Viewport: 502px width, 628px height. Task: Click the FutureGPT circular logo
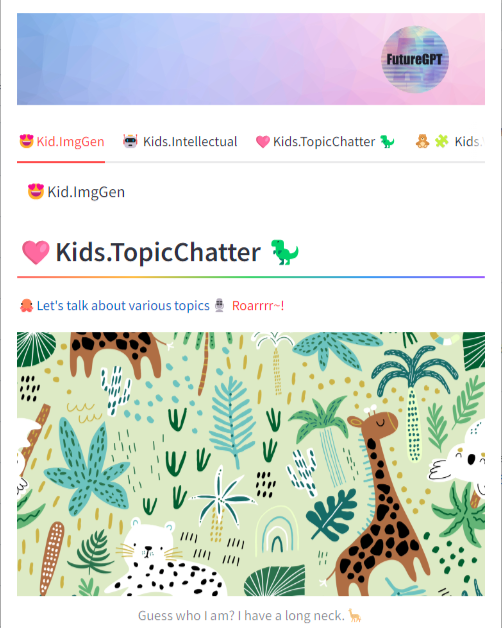[x=415, y=59]
